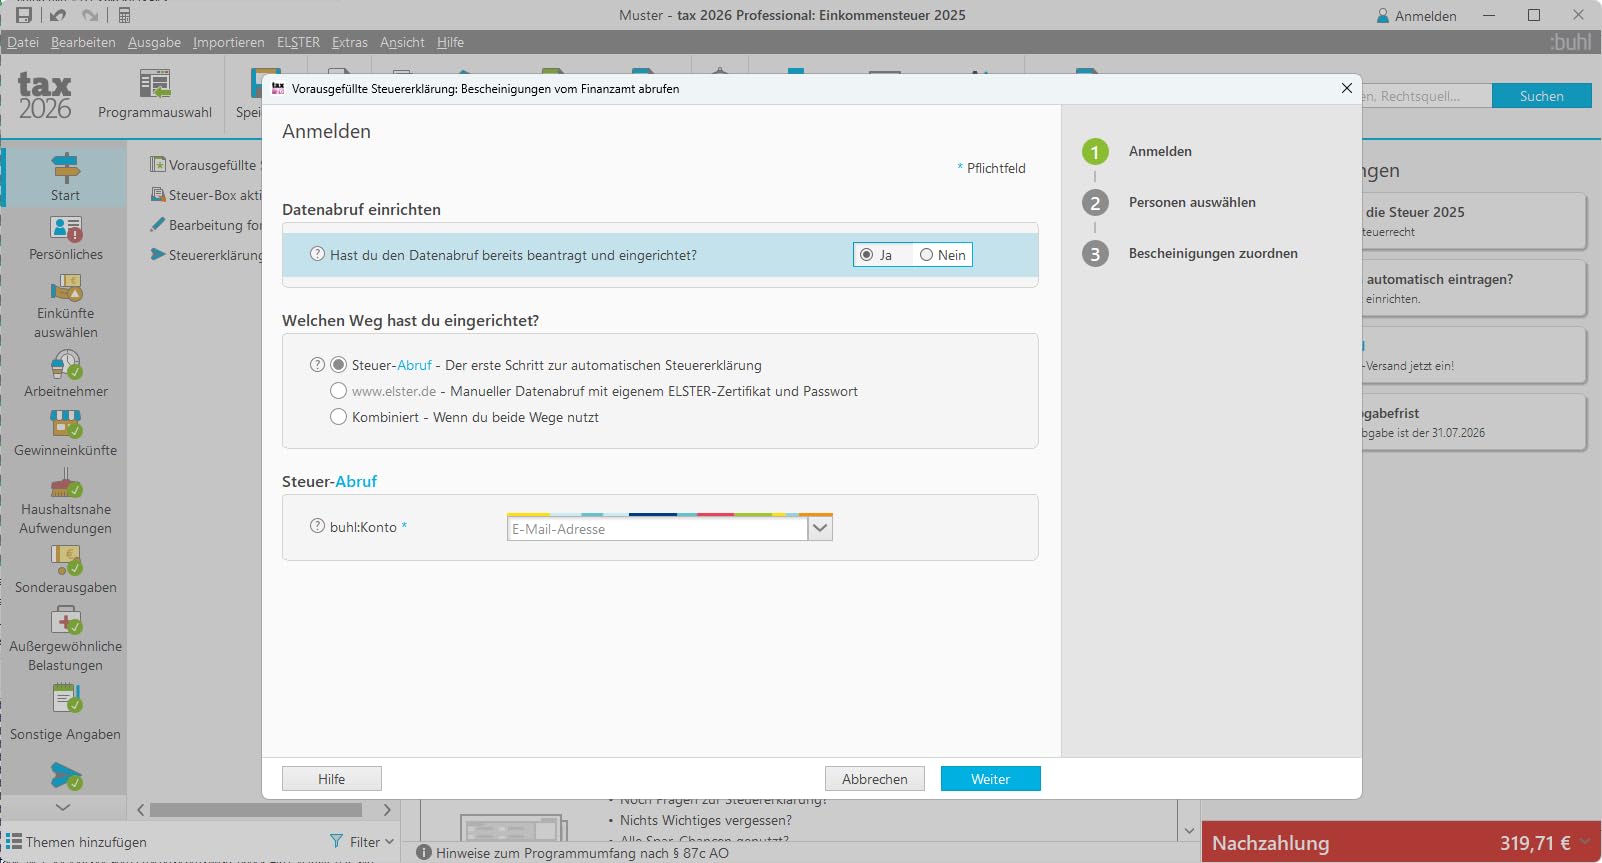The height and width of the screenshot is (863, 1602).
Task: Click the help icon next to Datenabruf question
Action: [x=317, y=254]
